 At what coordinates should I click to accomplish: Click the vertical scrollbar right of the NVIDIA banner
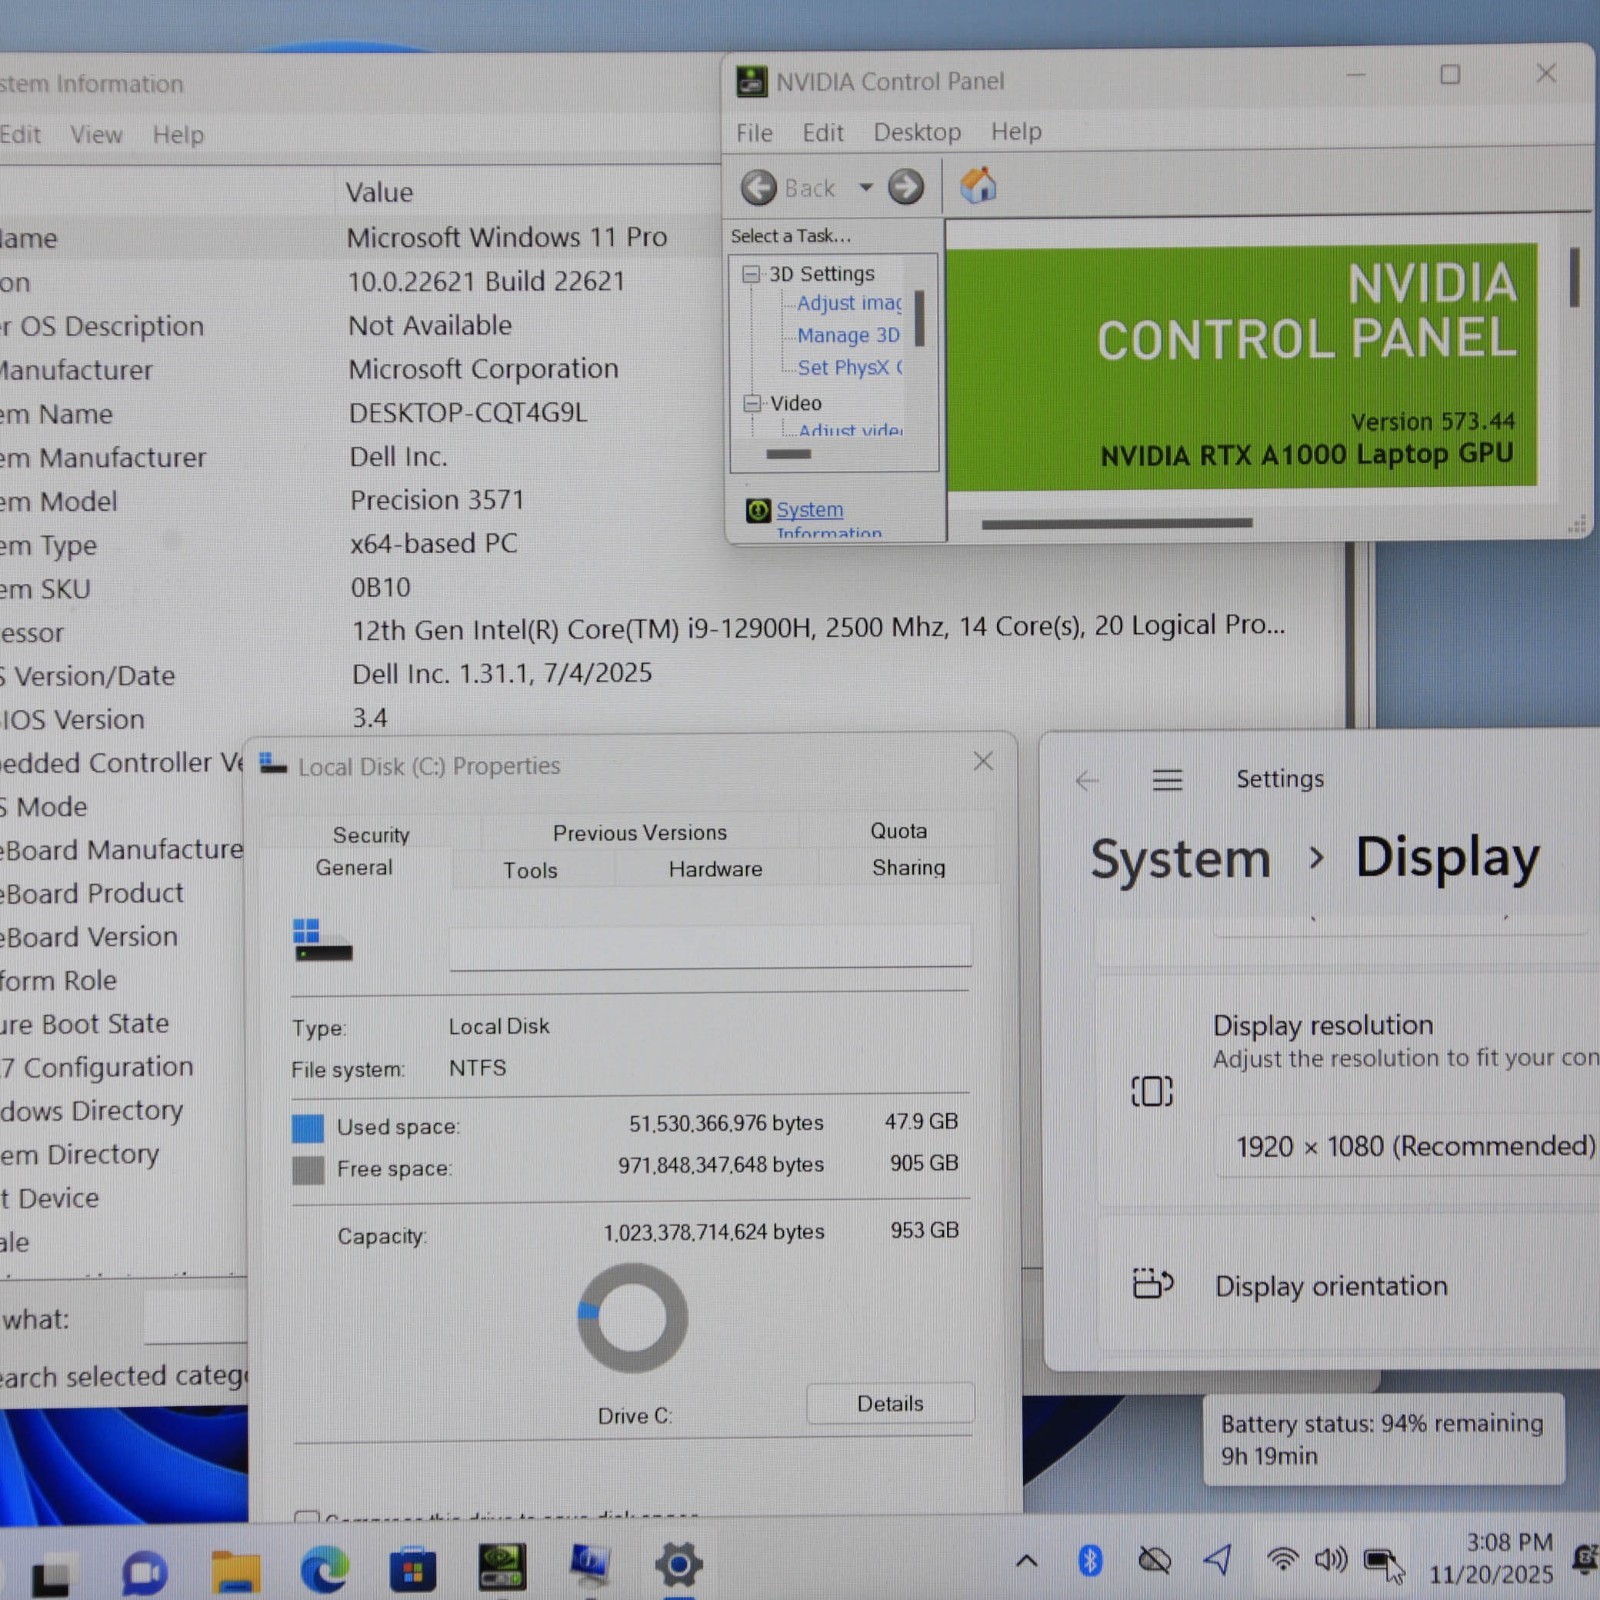tap(1574, 277)
